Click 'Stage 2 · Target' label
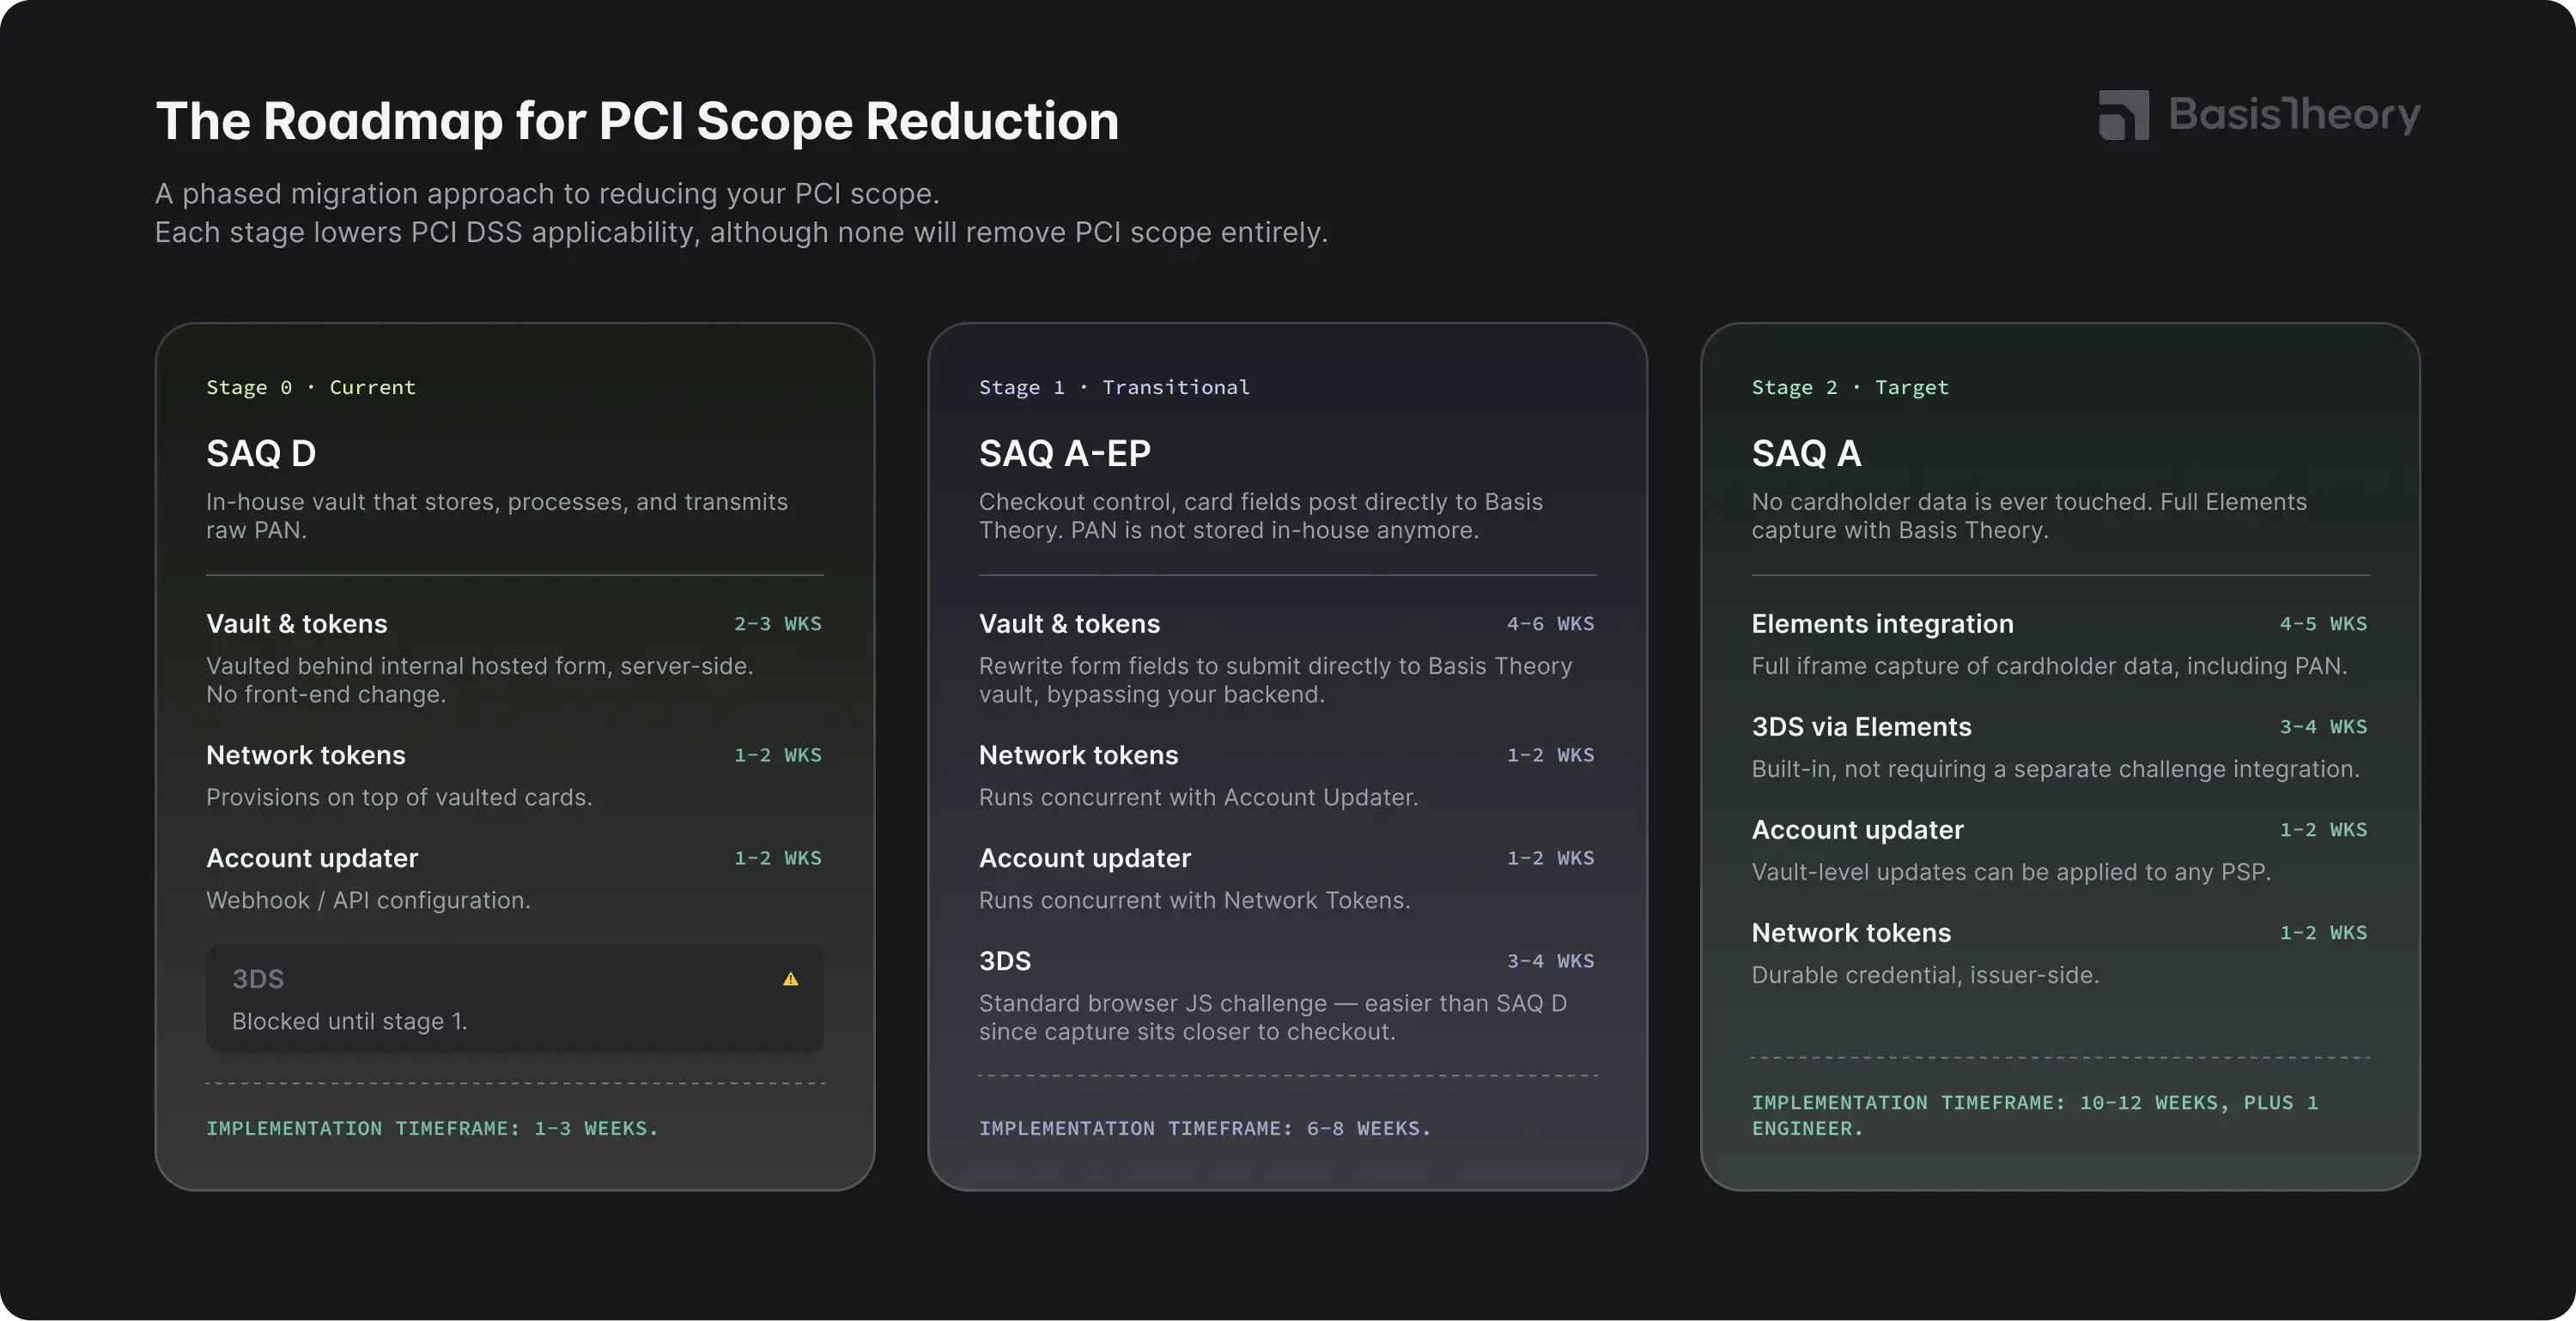Screen dimensions: 2576x1321 [1850, 387]
